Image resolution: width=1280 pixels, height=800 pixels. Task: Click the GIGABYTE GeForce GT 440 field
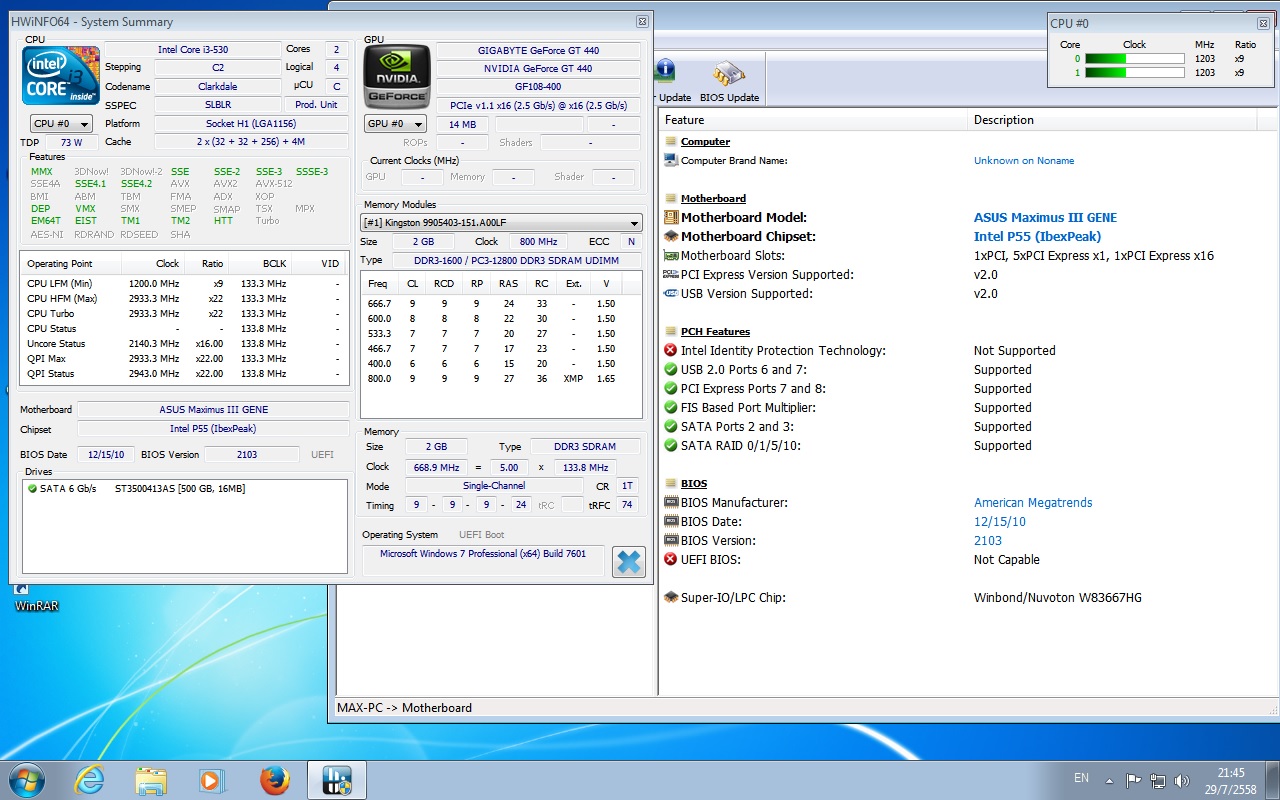click(x=538, y=50)
